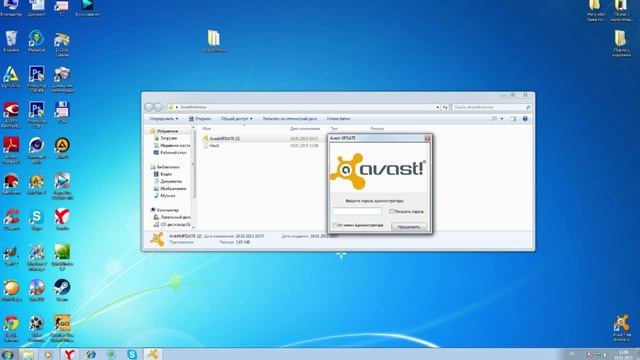Select the Steam desktop icon

pyautogui.click(x=62, y=290)
